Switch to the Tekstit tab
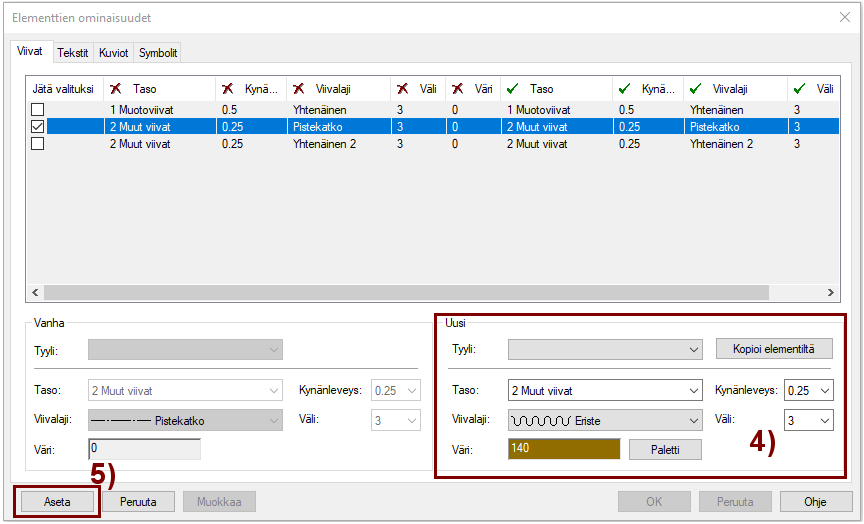 pos(73,53)
